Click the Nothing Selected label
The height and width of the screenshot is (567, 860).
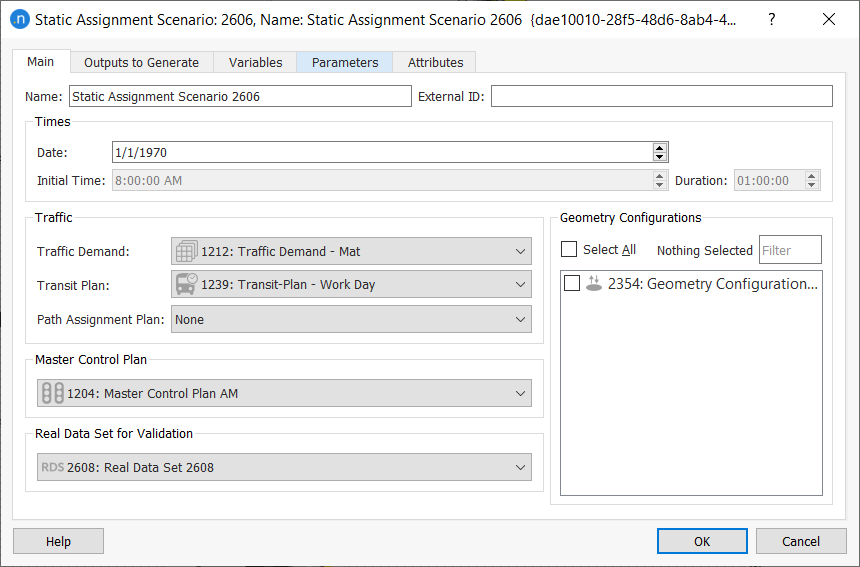[705, 251]
